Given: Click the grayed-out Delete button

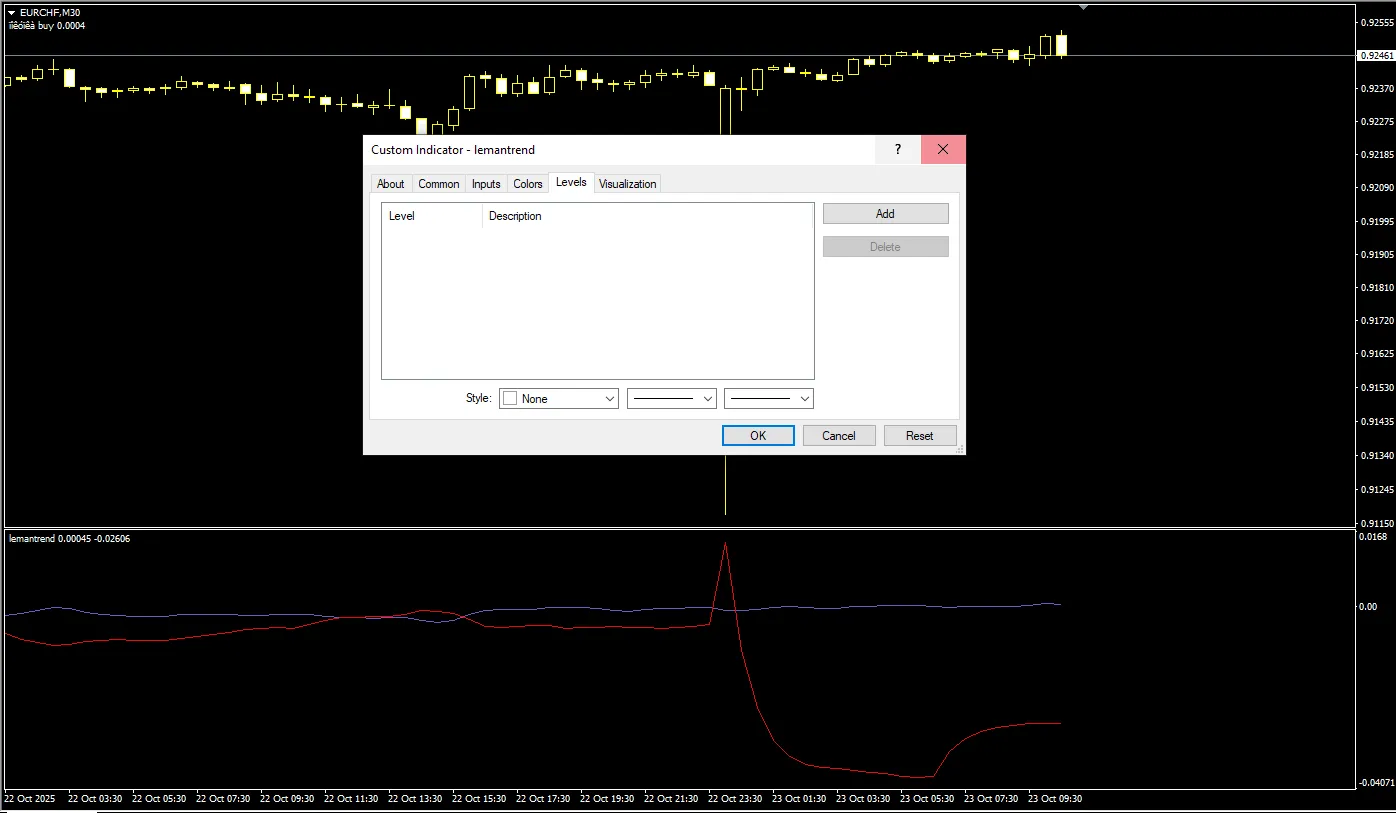Looking at the screenshot, I should (885, 247).
